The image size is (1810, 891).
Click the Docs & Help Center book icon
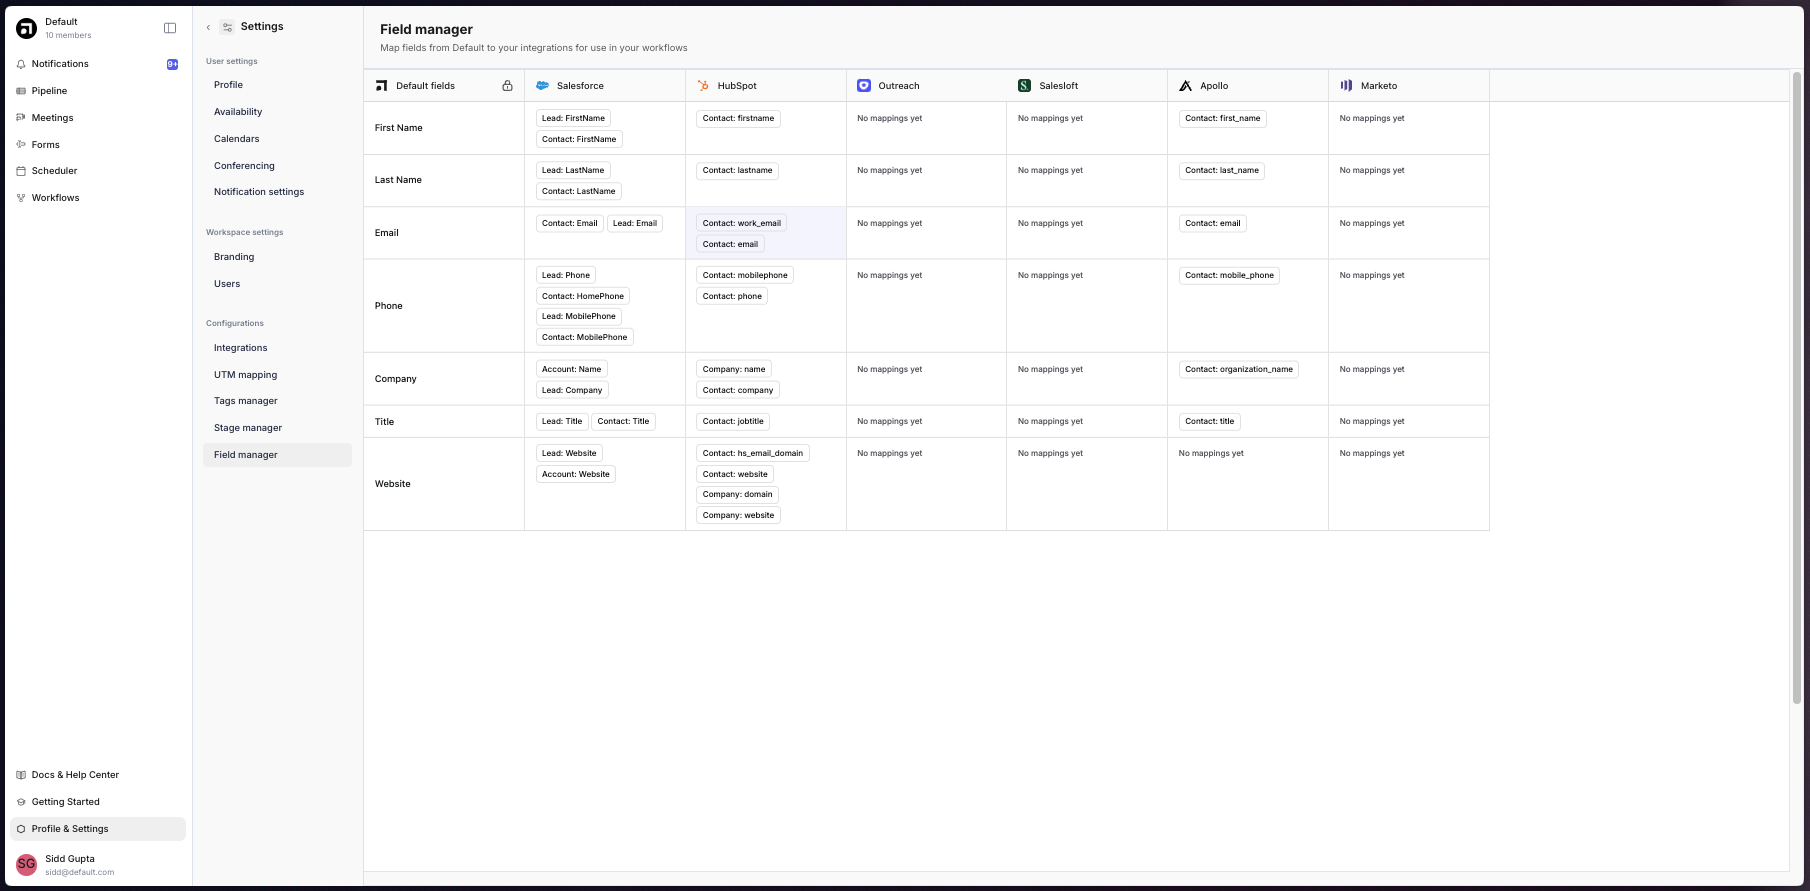[21, 775]
